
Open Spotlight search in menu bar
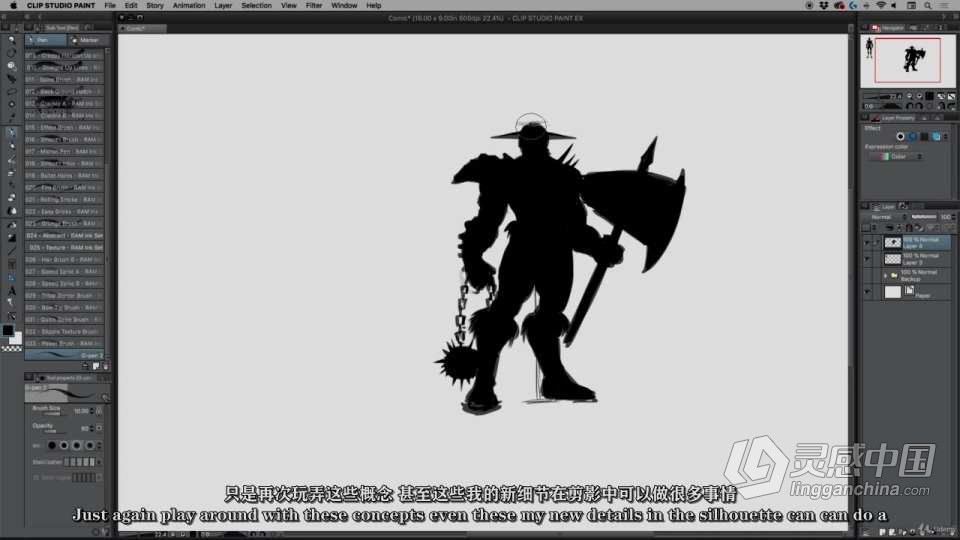[x=928, y=6]
